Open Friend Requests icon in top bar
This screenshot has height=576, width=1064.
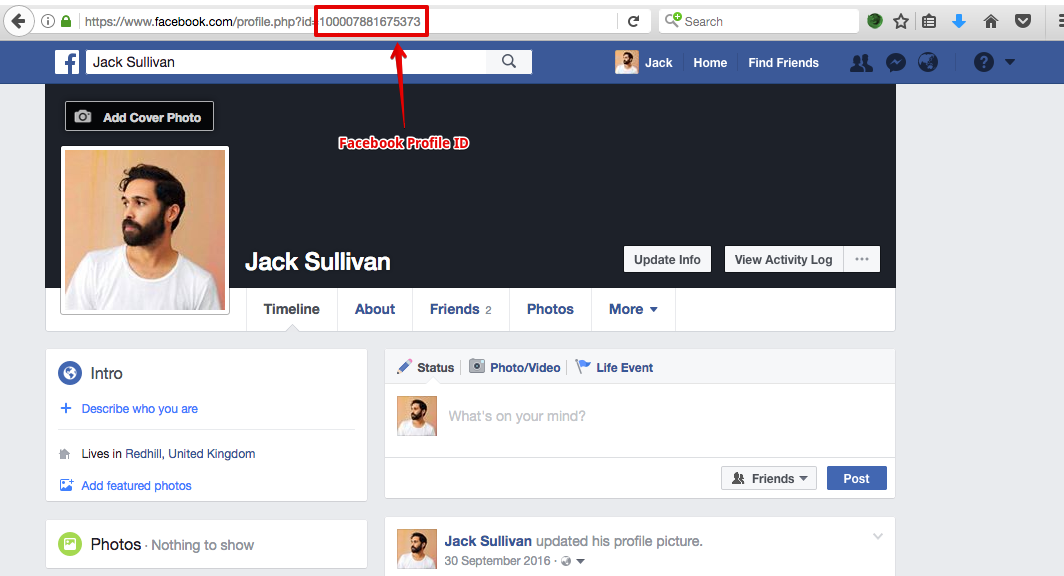(x=862, y=62)
